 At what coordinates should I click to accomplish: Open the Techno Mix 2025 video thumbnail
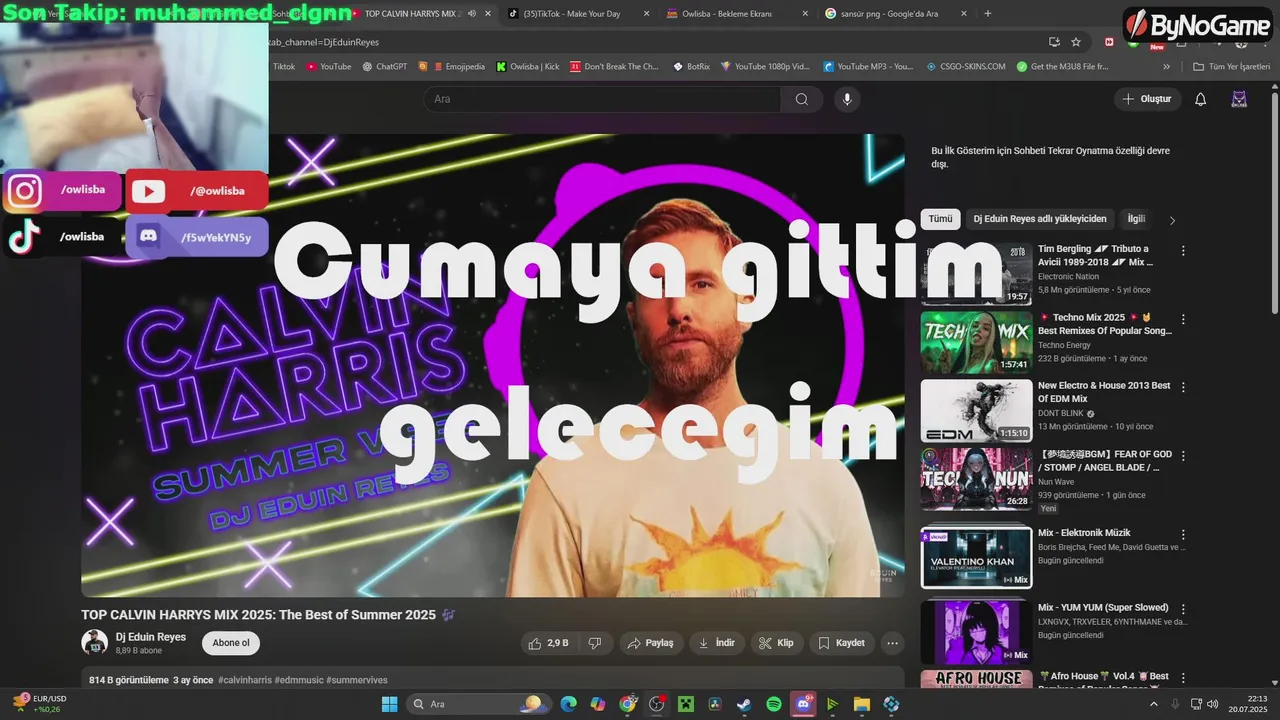click(x=976, y=342)
